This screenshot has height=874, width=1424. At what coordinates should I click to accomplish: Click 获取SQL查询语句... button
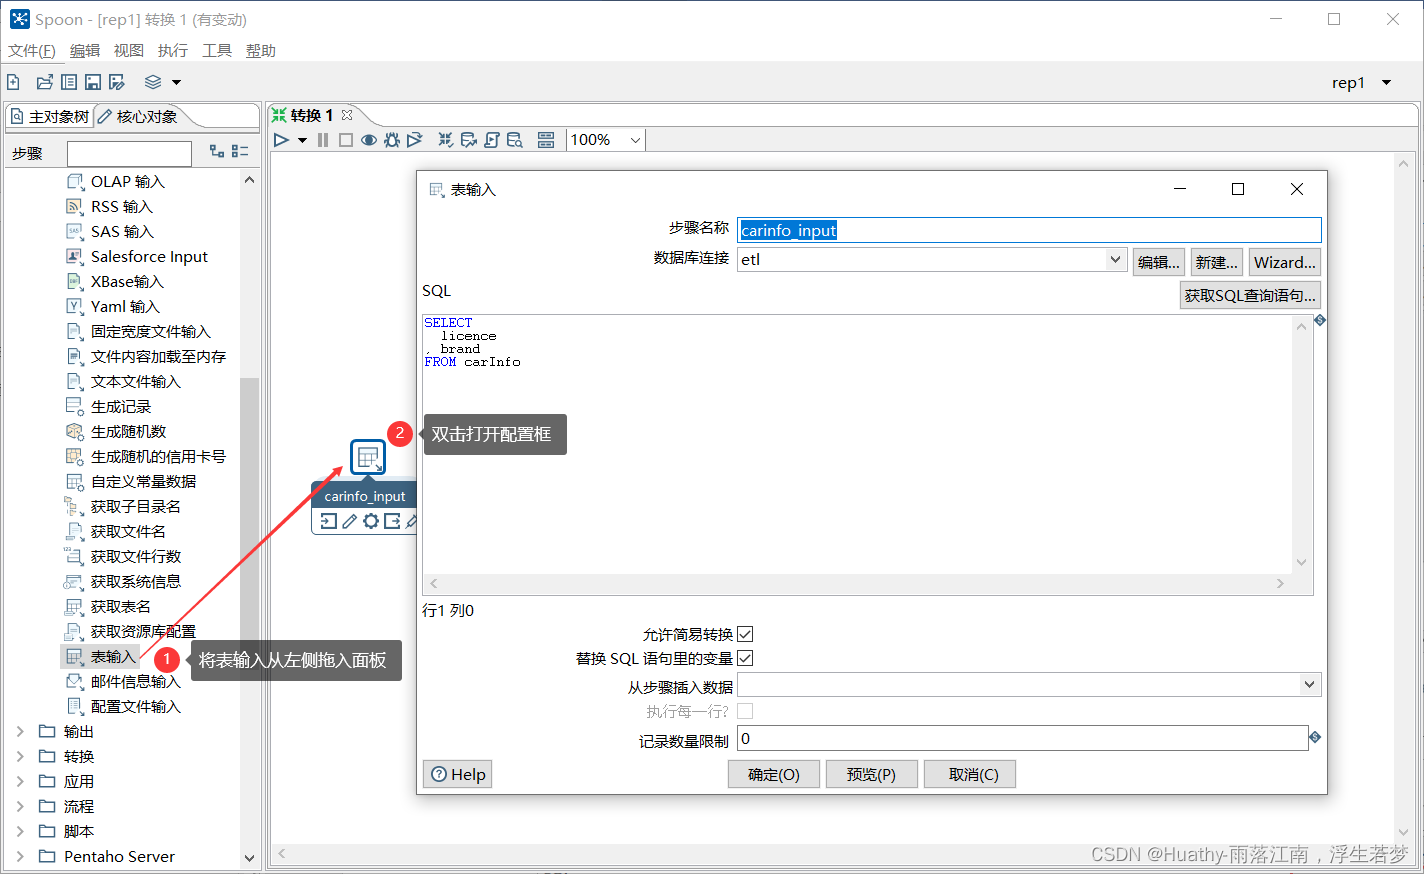[1250, 295]
